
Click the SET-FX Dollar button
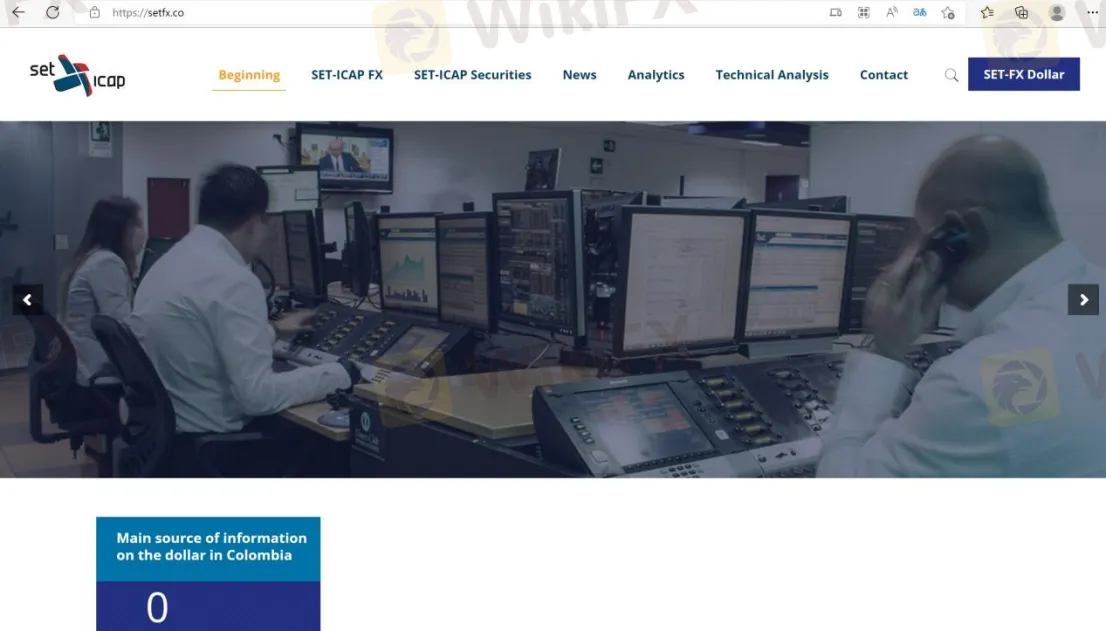pyautogui.click(x=1023, y=74)
